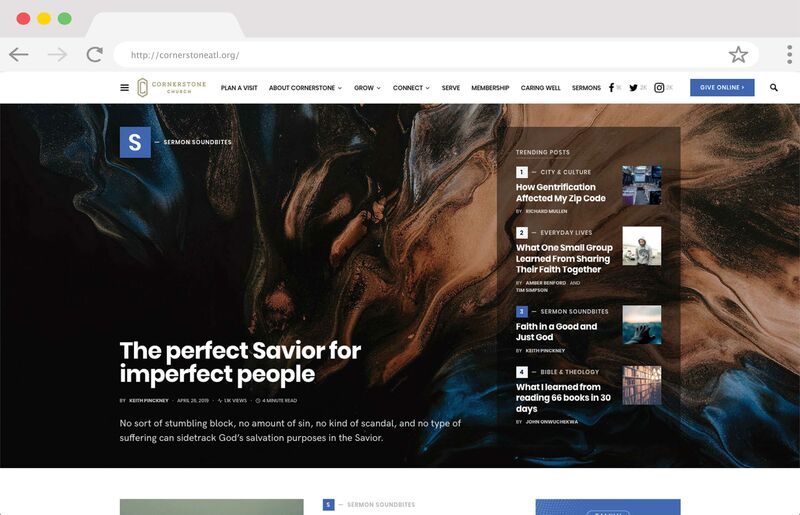The width and height of the screenshot is (800, 515).
Task: Open browser three-dot options menu
Action: pos(789,55)
